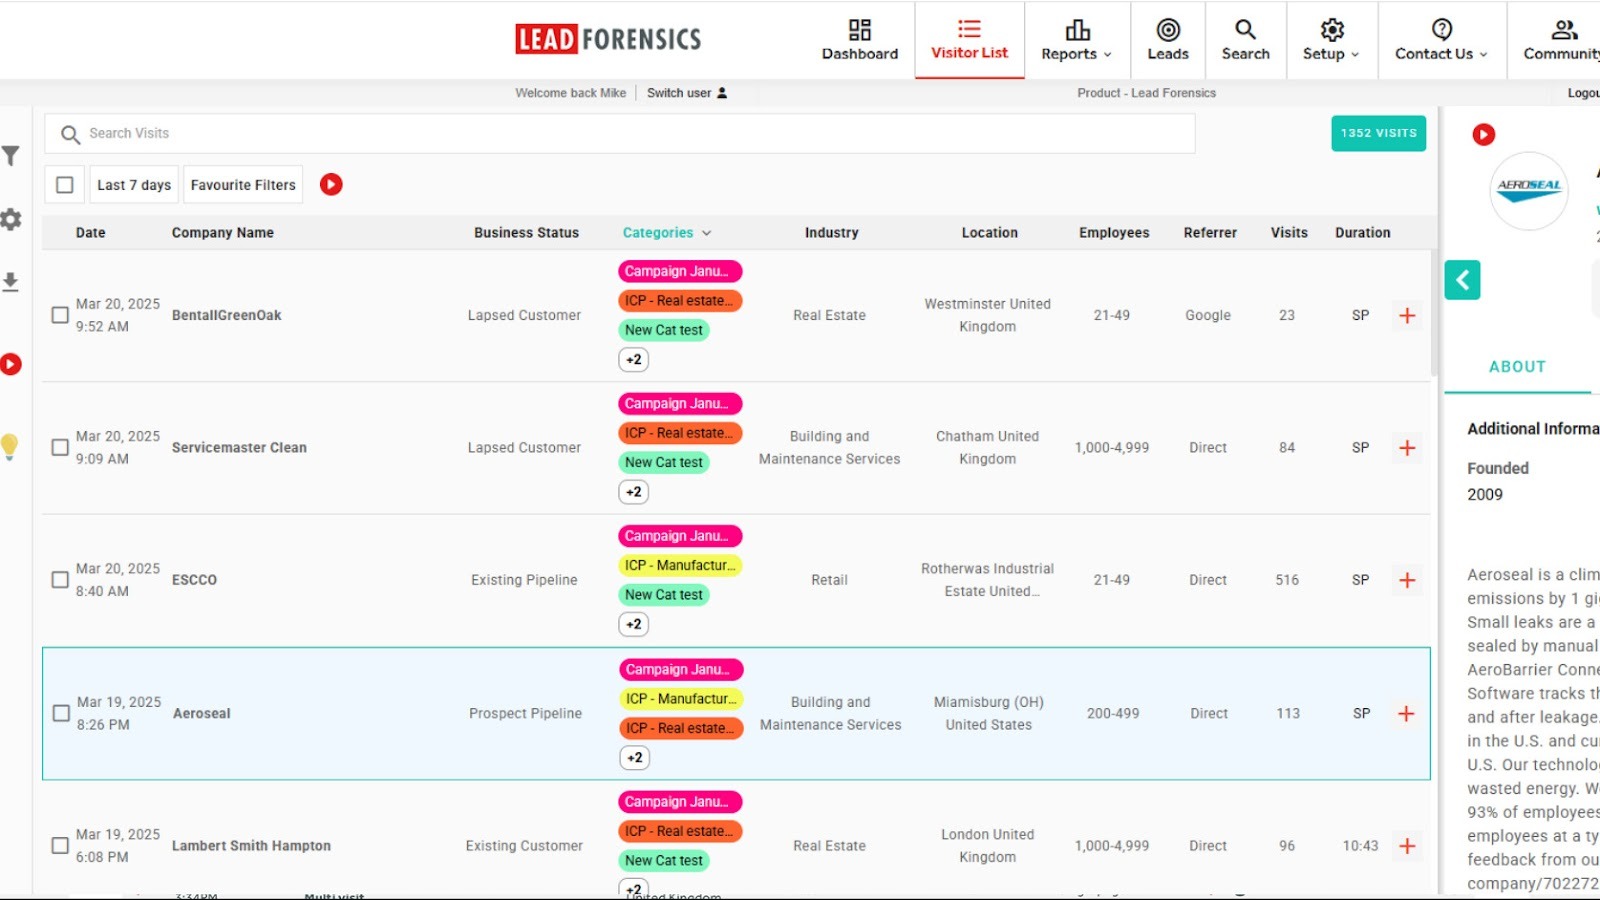Sort by the Duration column header
This screenshot has width=1600, height=900.
[x=1362, y=233]
